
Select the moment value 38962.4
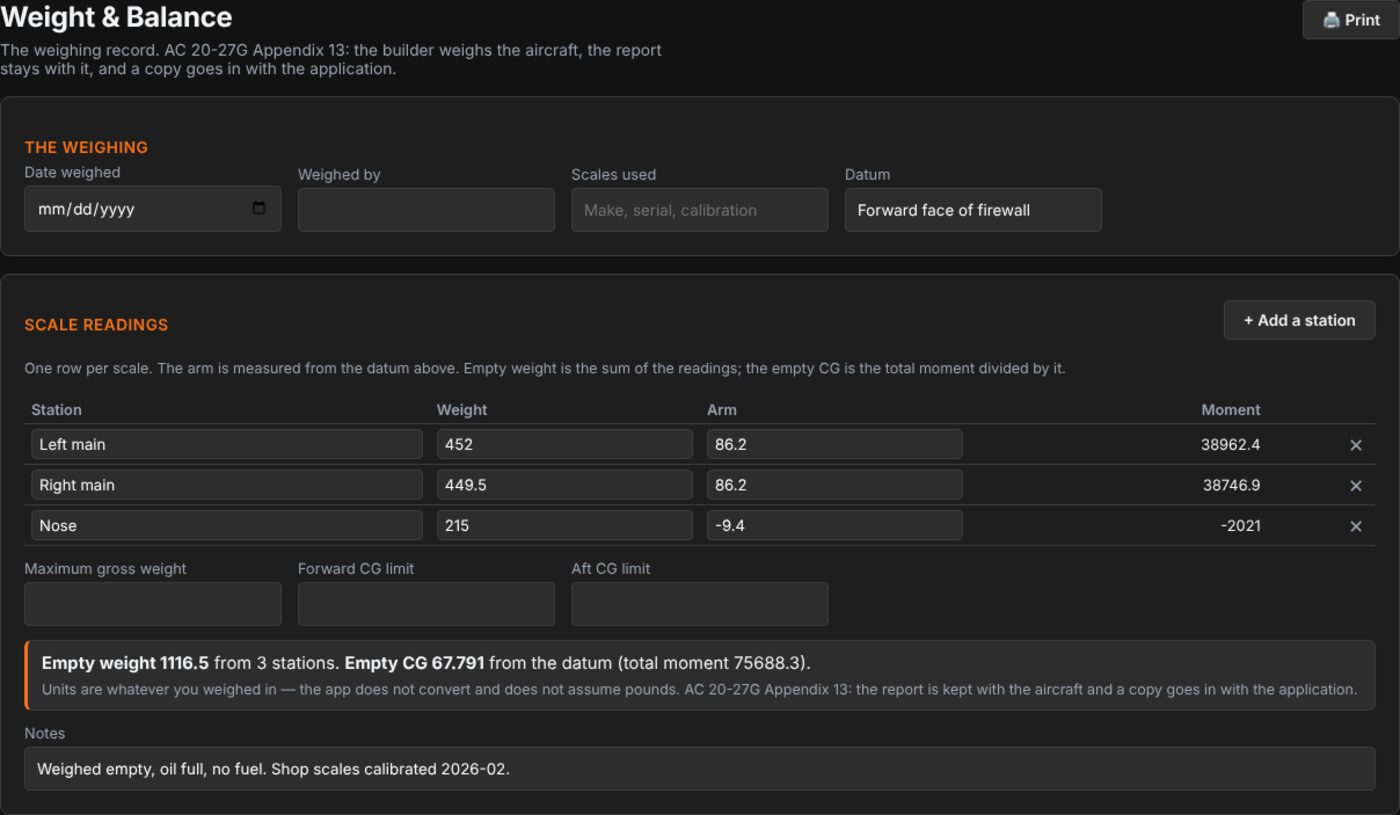(1230, 445)
